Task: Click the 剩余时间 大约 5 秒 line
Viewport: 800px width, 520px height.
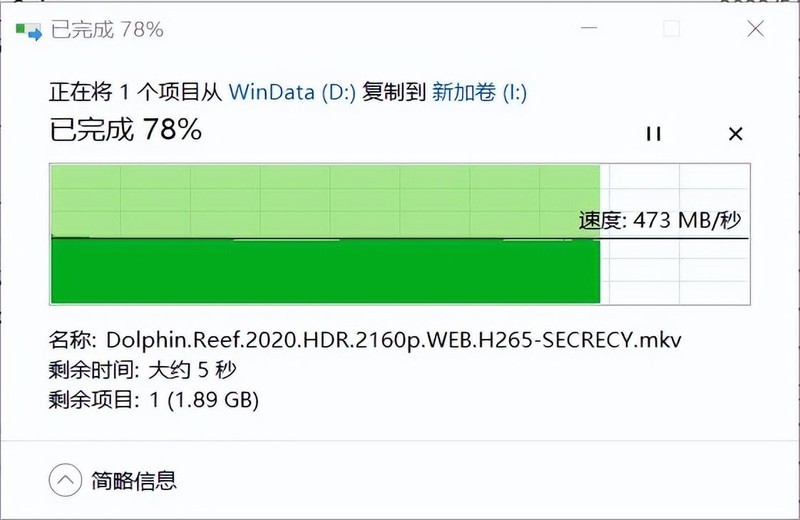Action: tap(142, 370)
